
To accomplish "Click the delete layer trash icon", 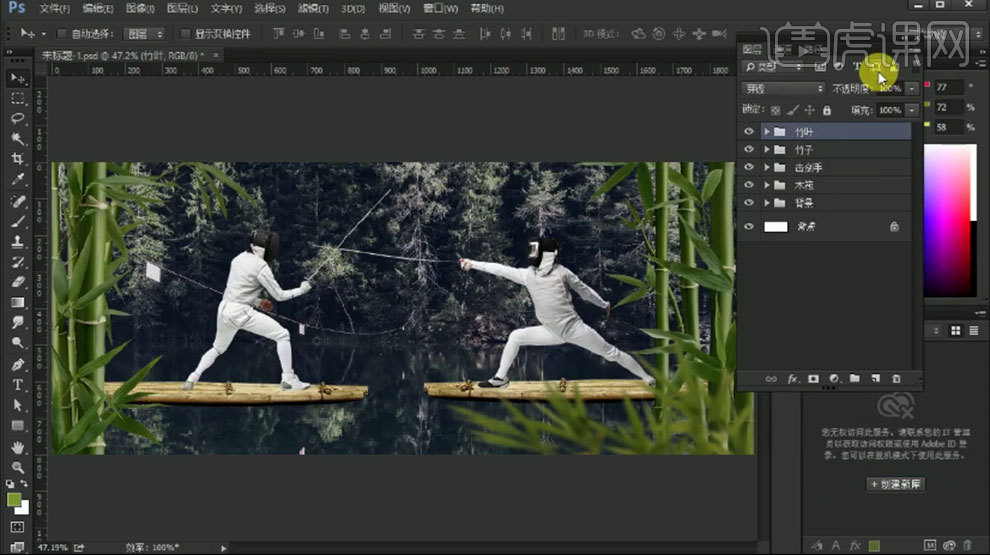I will tap(896, 379).
